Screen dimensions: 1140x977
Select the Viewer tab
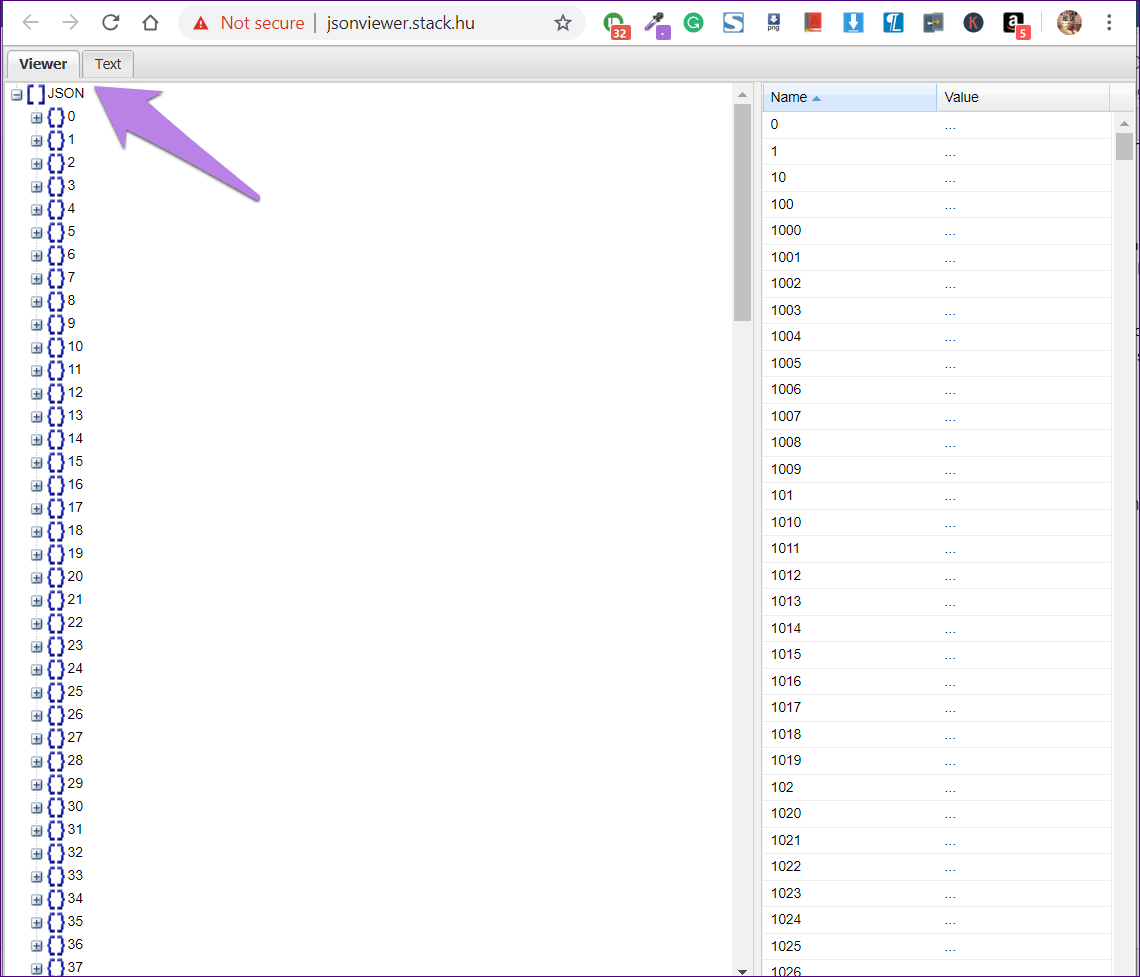click(x=43, y=64)
